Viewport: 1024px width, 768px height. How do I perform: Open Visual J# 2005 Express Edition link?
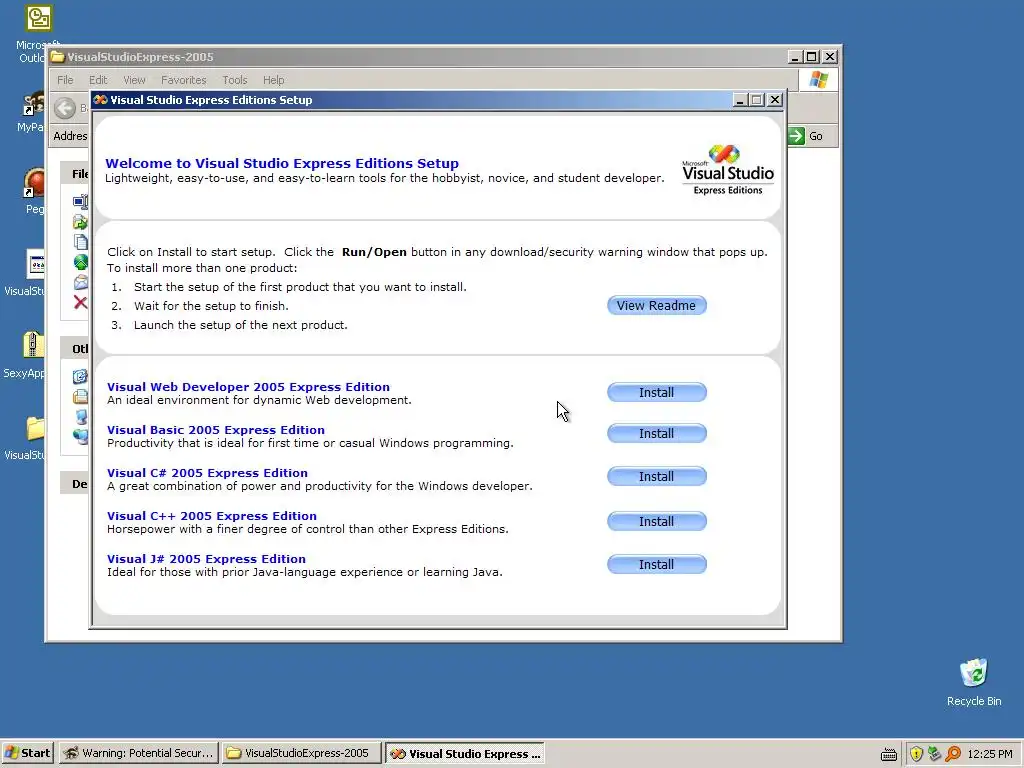click(206, 559)
